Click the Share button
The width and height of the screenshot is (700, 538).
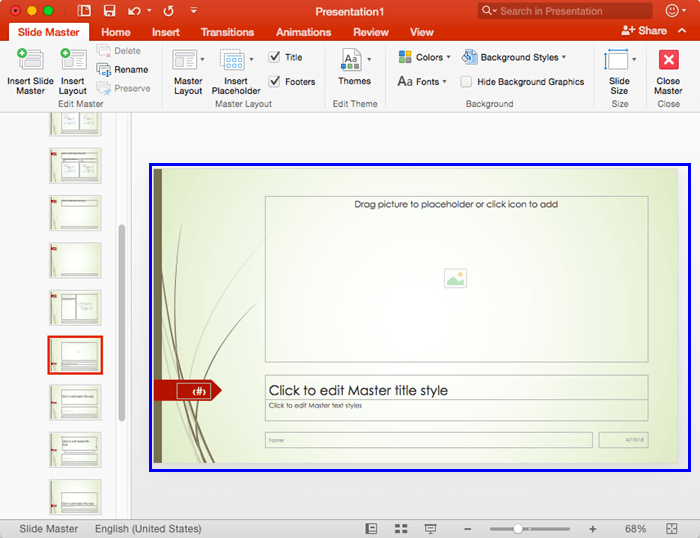(644, 31)
